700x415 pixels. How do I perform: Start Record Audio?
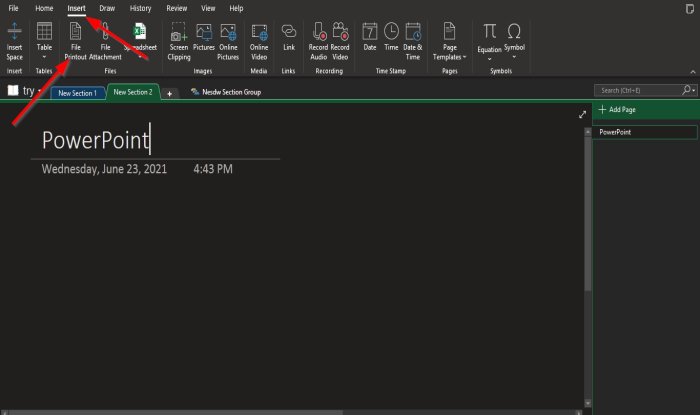coord(318,41)
